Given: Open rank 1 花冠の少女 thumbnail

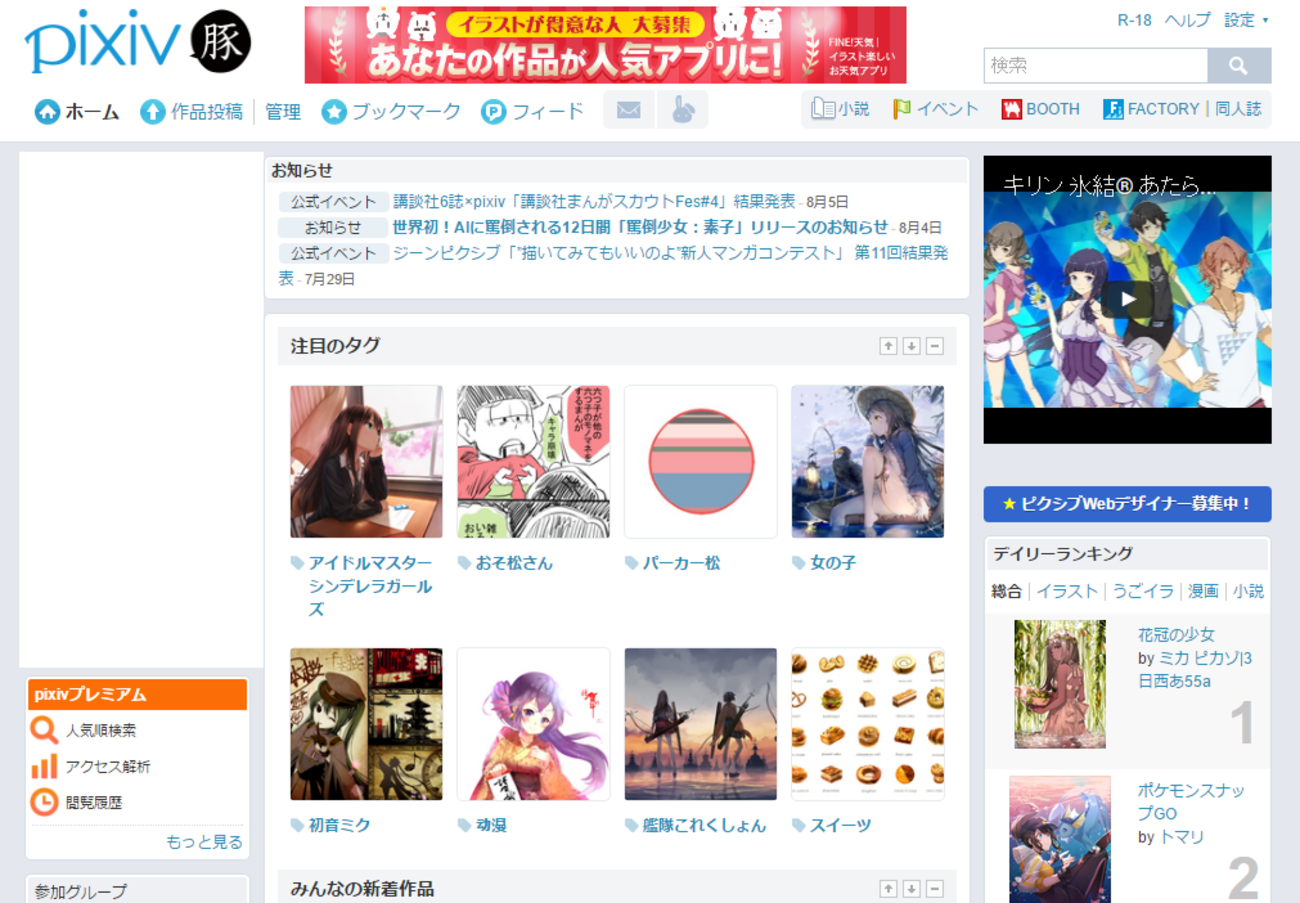Looking at the screenshot, I should point(1060,684).
